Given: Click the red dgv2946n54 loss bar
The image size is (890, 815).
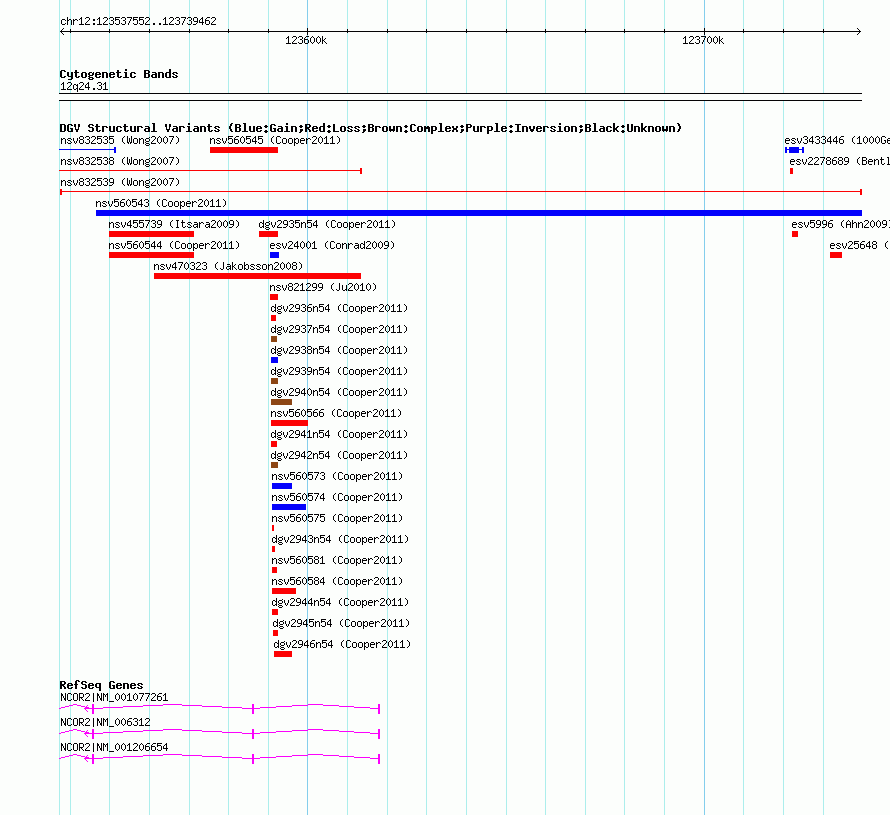Looking at the screenshot, I should 283,654.
